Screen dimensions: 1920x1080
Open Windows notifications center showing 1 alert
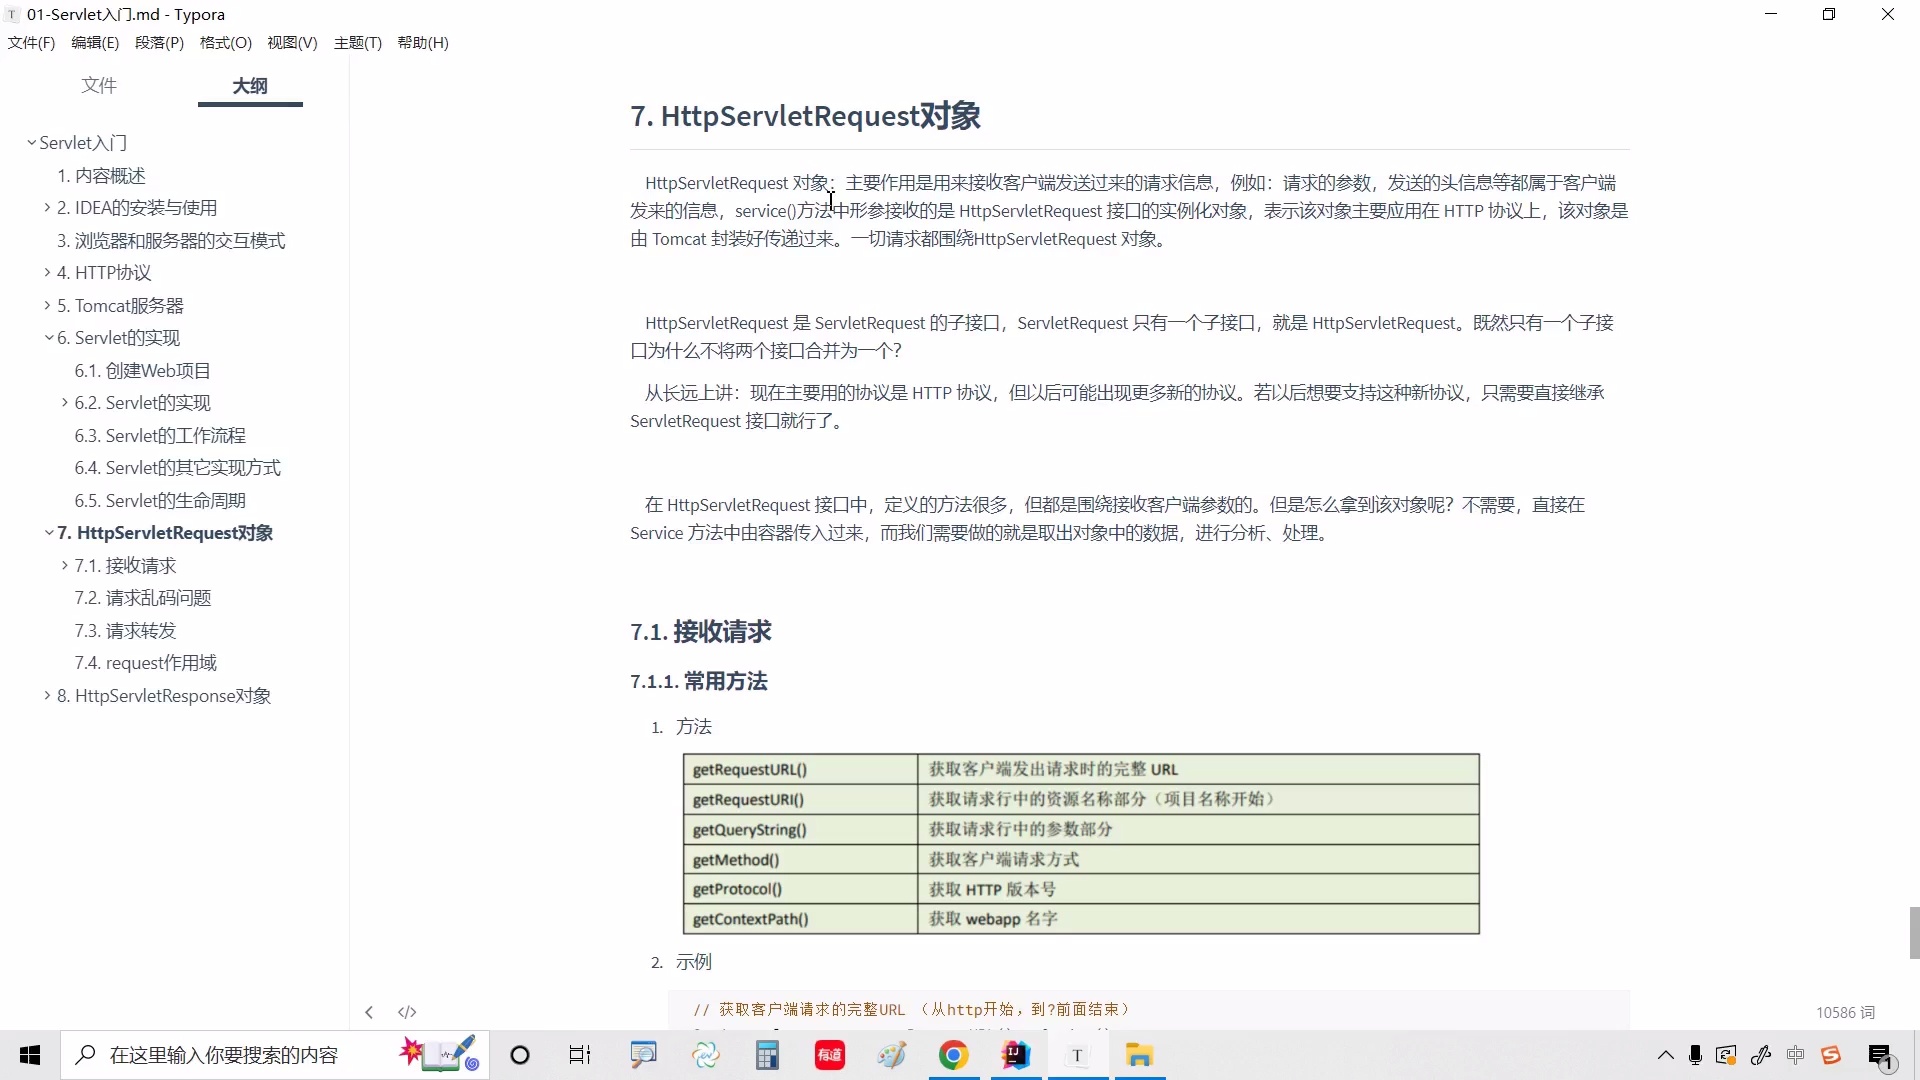click(1880, 1055)
